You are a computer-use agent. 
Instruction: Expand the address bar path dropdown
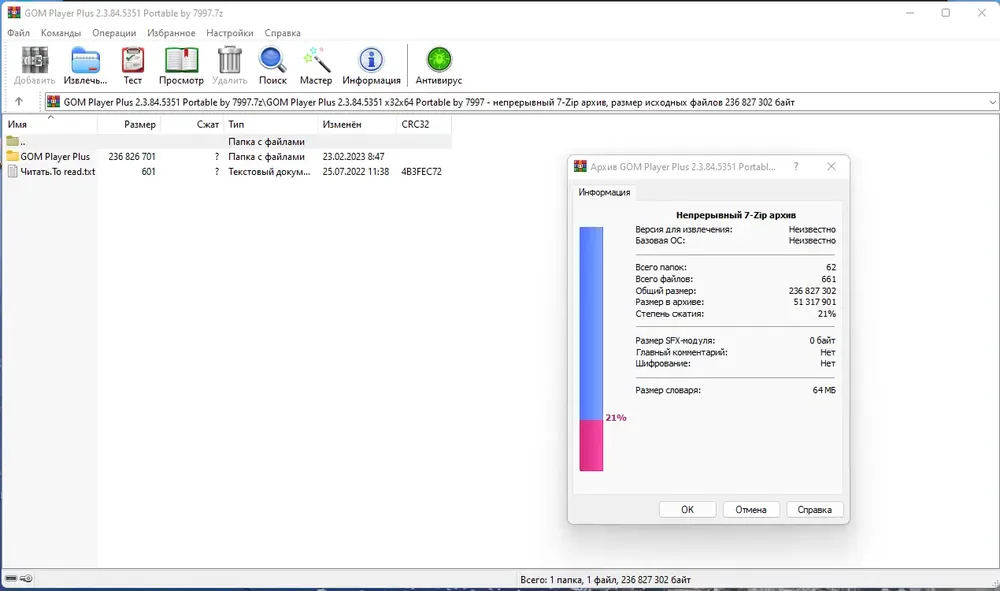coord(992,102)
